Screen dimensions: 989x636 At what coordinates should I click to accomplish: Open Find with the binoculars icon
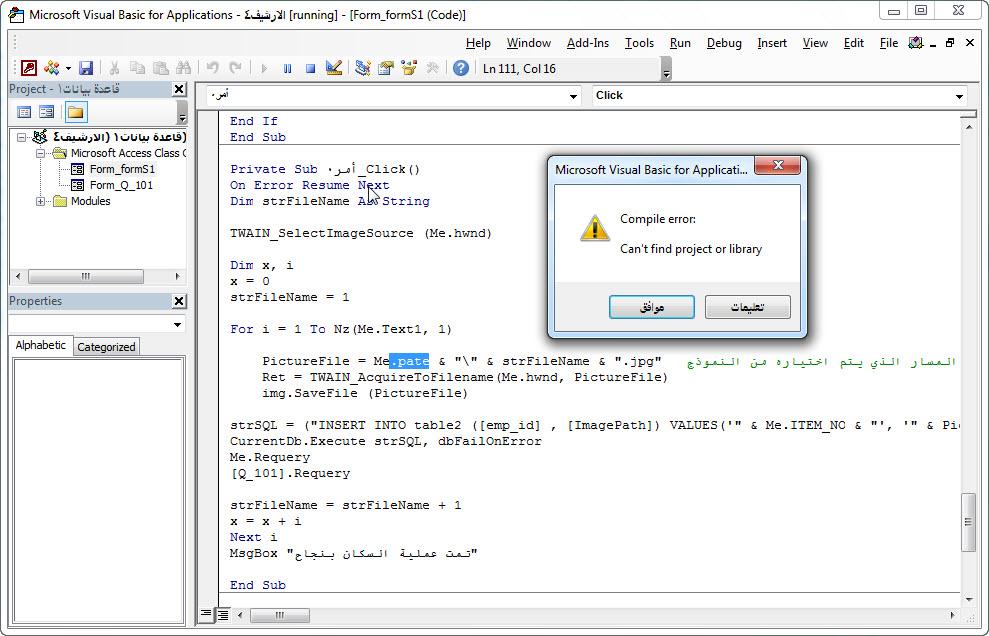point(184,68)
